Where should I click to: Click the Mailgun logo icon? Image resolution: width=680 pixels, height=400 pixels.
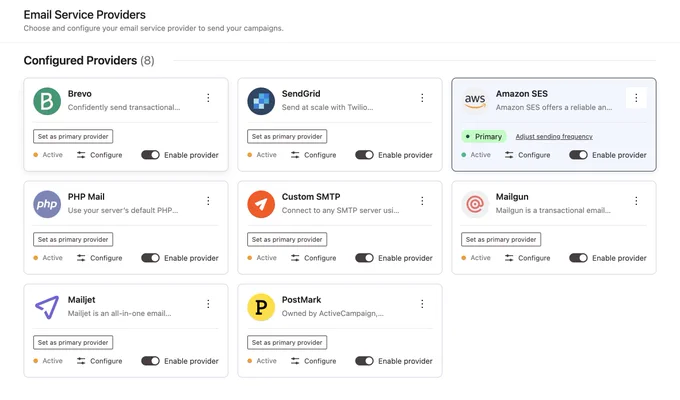click(475, 204)
